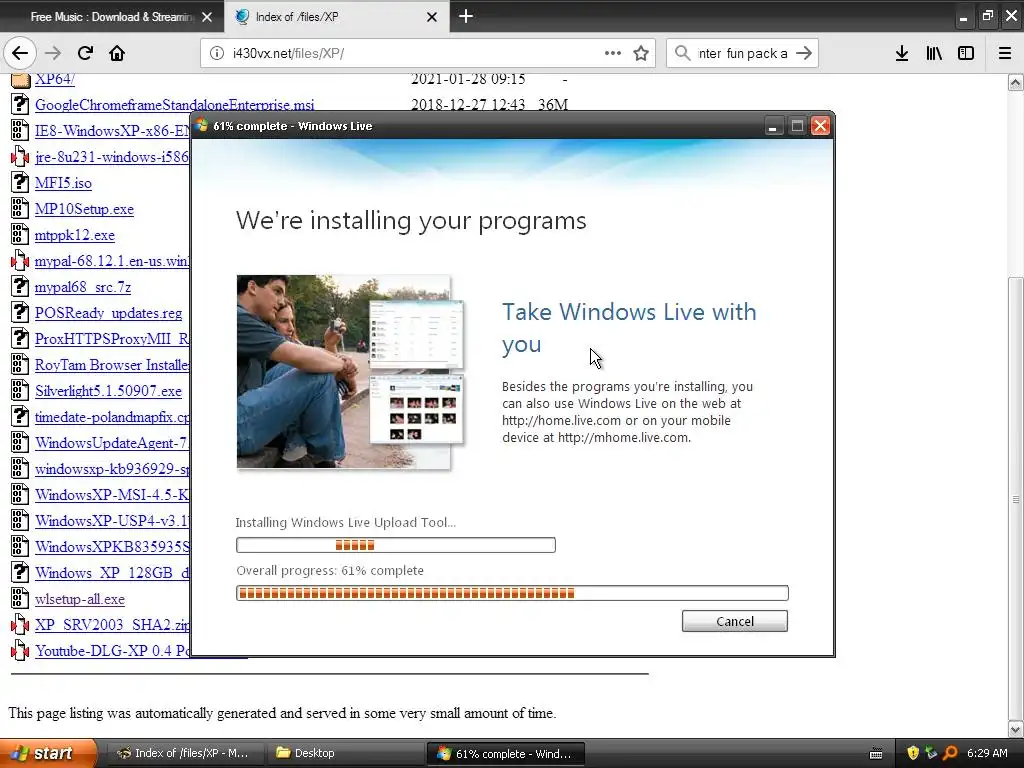Switch to the Free Music tab

(x=112, y=17)
